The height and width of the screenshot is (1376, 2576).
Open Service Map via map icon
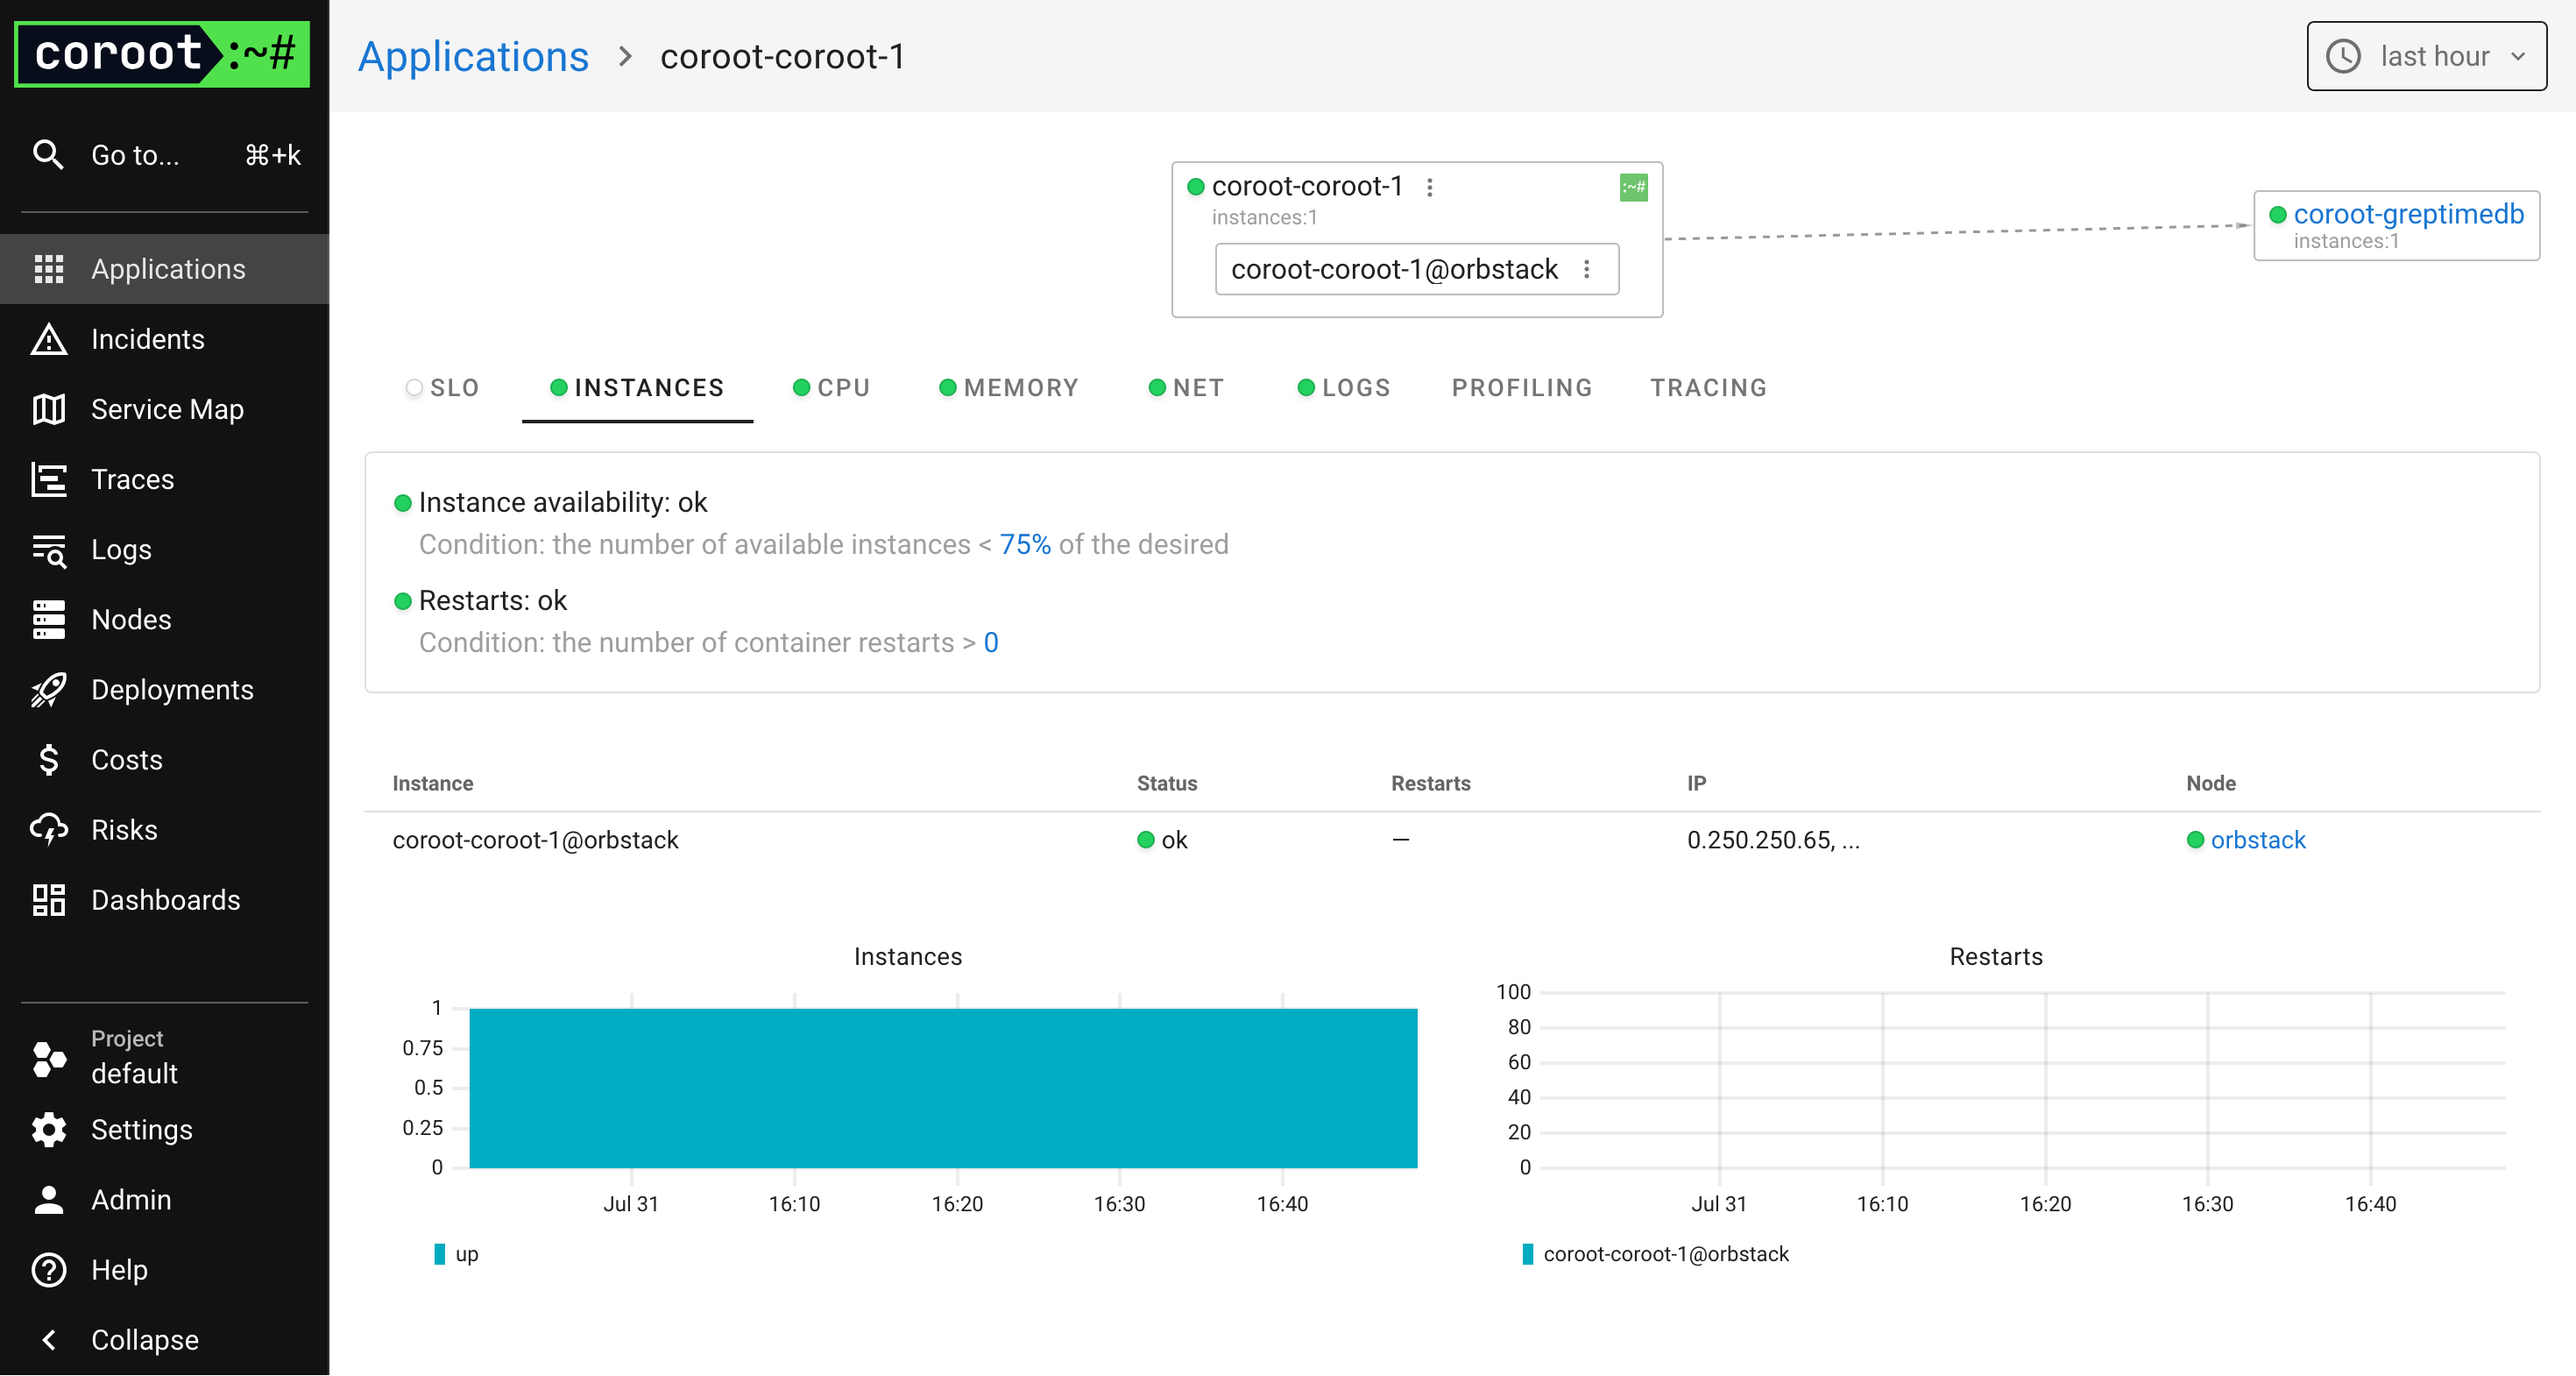coord(48,410)
